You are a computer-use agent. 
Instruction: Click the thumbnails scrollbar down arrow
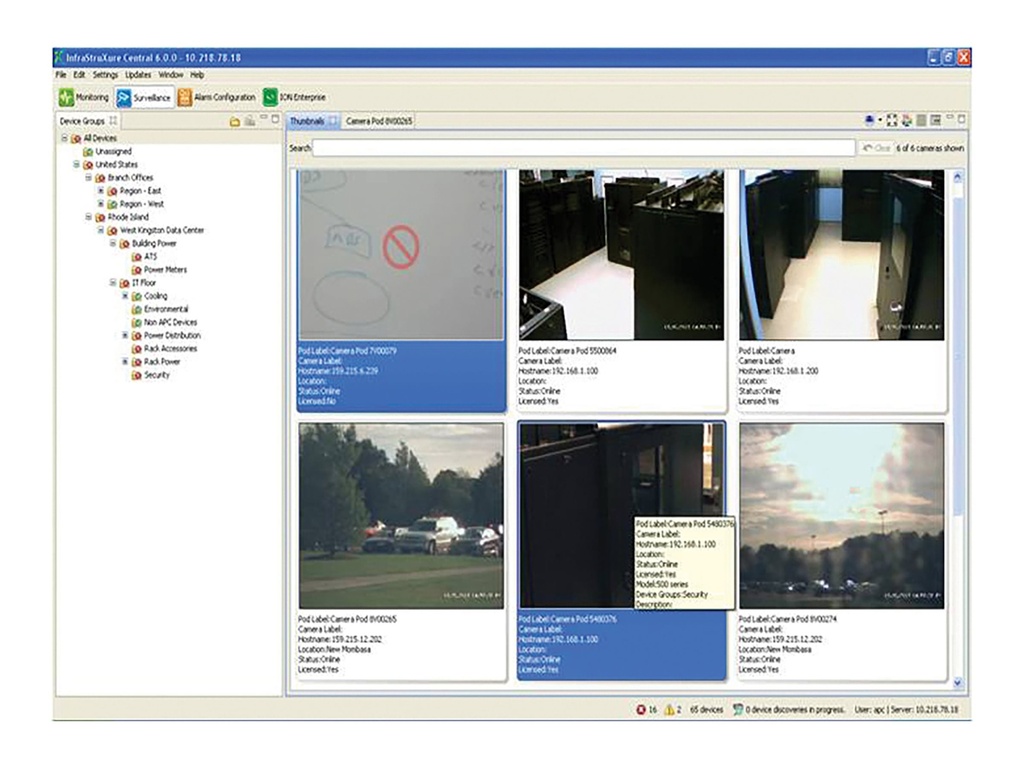[x=958, y=683]
